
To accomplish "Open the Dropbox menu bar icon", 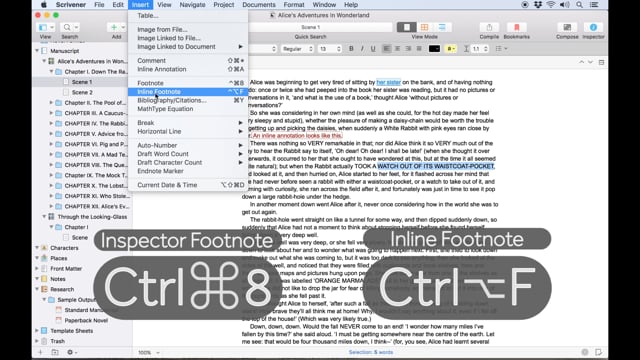I will (538, 5).
